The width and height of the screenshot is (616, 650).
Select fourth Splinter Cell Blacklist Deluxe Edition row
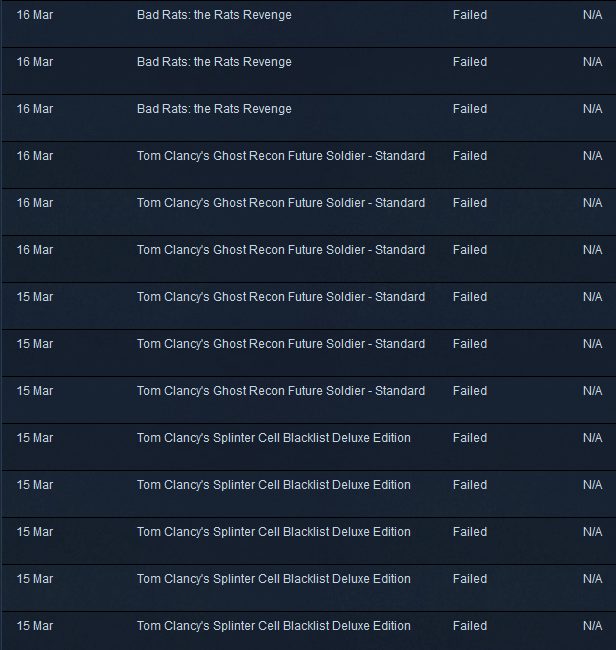click(x=309, y=588)
